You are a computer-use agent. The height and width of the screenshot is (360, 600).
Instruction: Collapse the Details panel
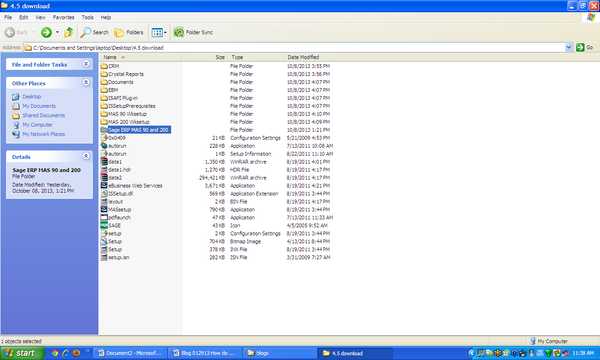tap(86, 156)
